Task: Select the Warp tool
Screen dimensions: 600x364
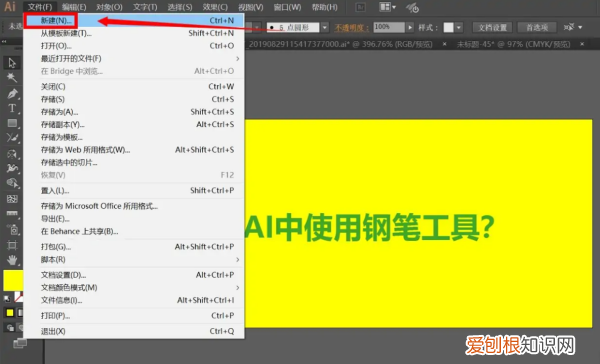Action: (x=12, y=168)
